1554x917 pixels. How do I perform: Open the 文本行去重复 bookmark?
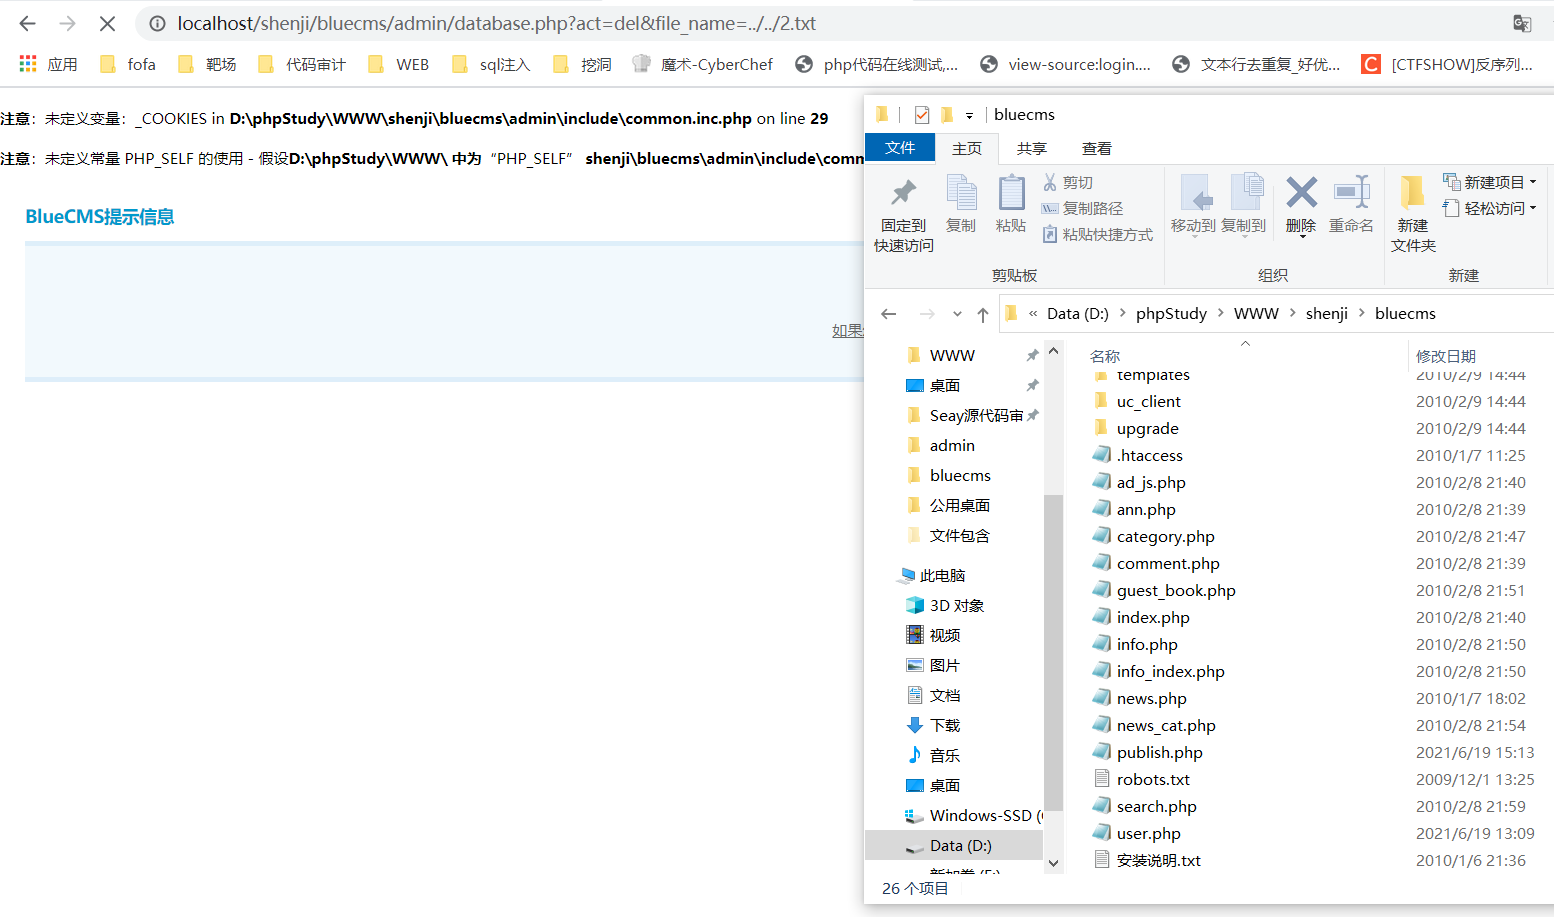[x=1256, y=64]
